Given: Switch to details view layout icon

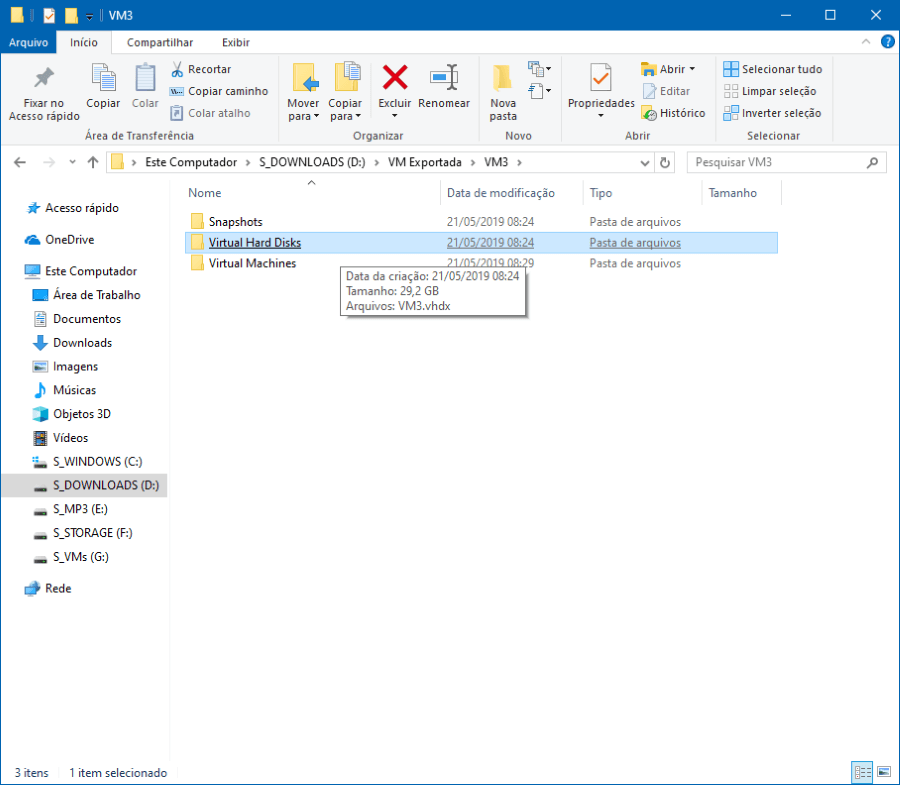Looking at the screenshot, I should pos(862,772).
